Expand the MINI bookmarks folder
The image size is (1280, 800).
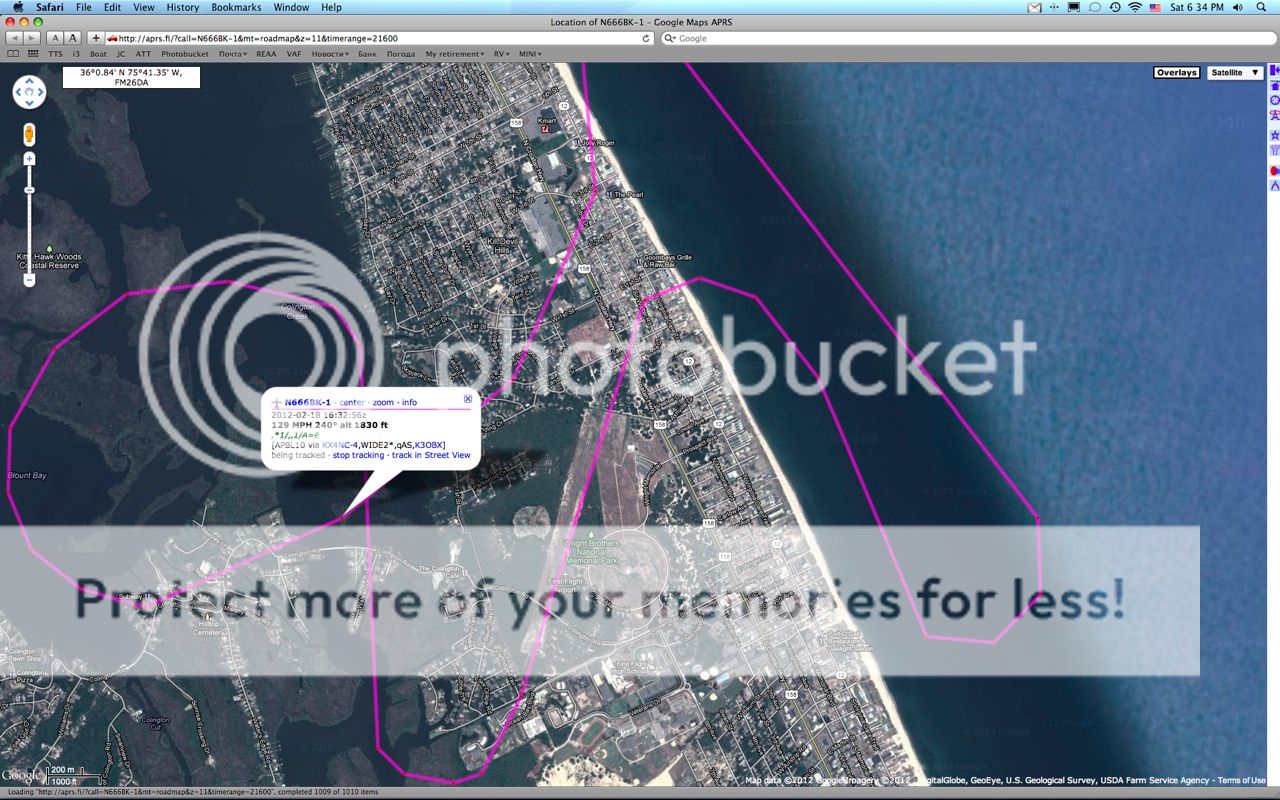(530, 54)
